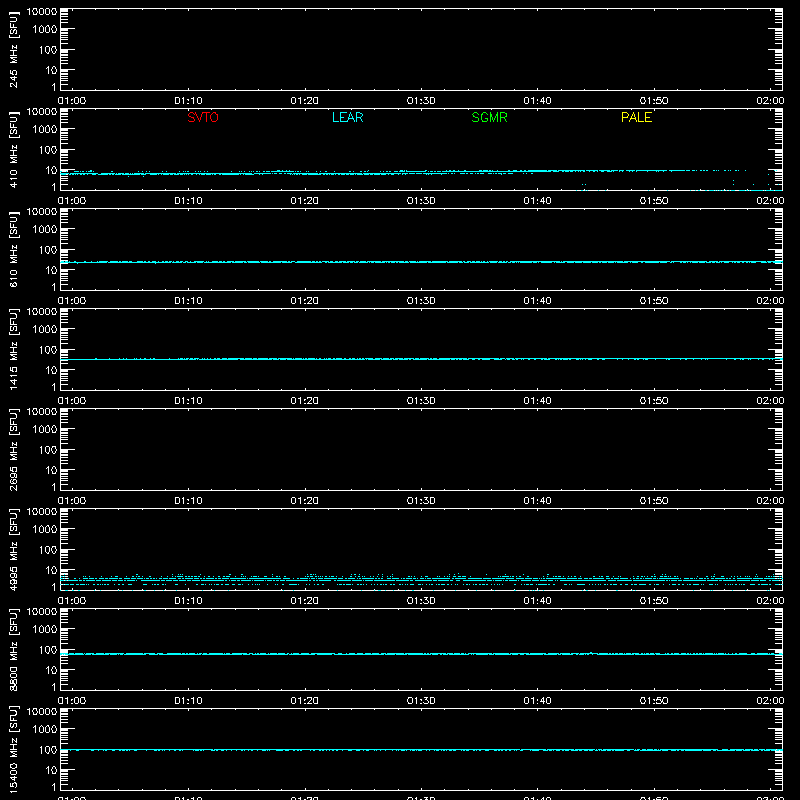Click the green SGMR station label

[489, 117]
